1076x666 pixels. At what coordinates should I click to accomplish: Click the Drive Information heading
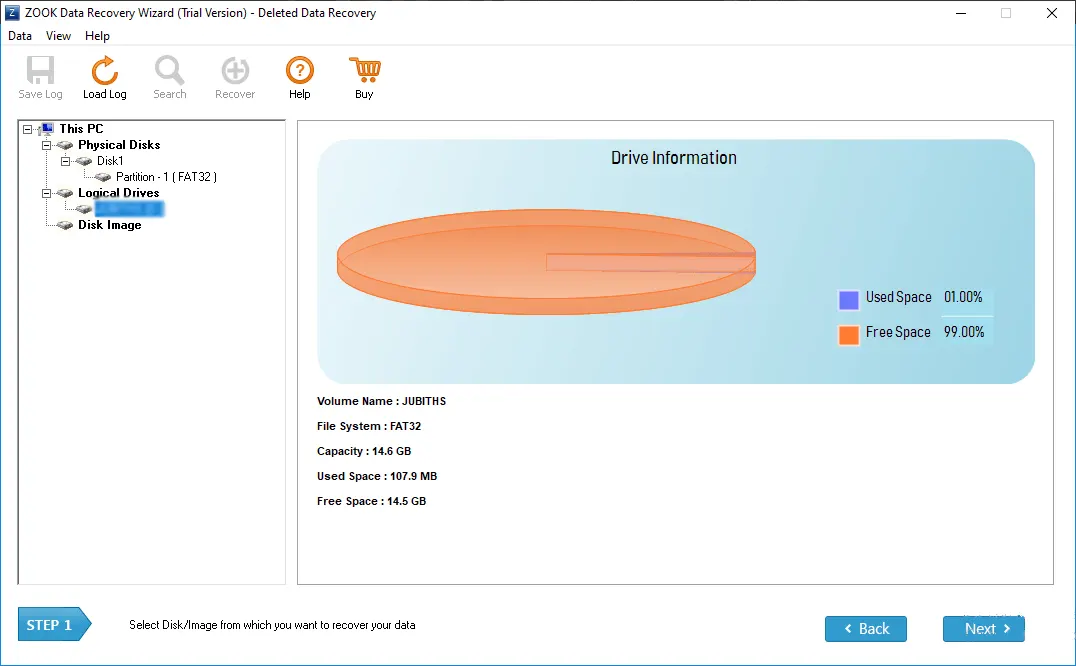tap(674, 158)
